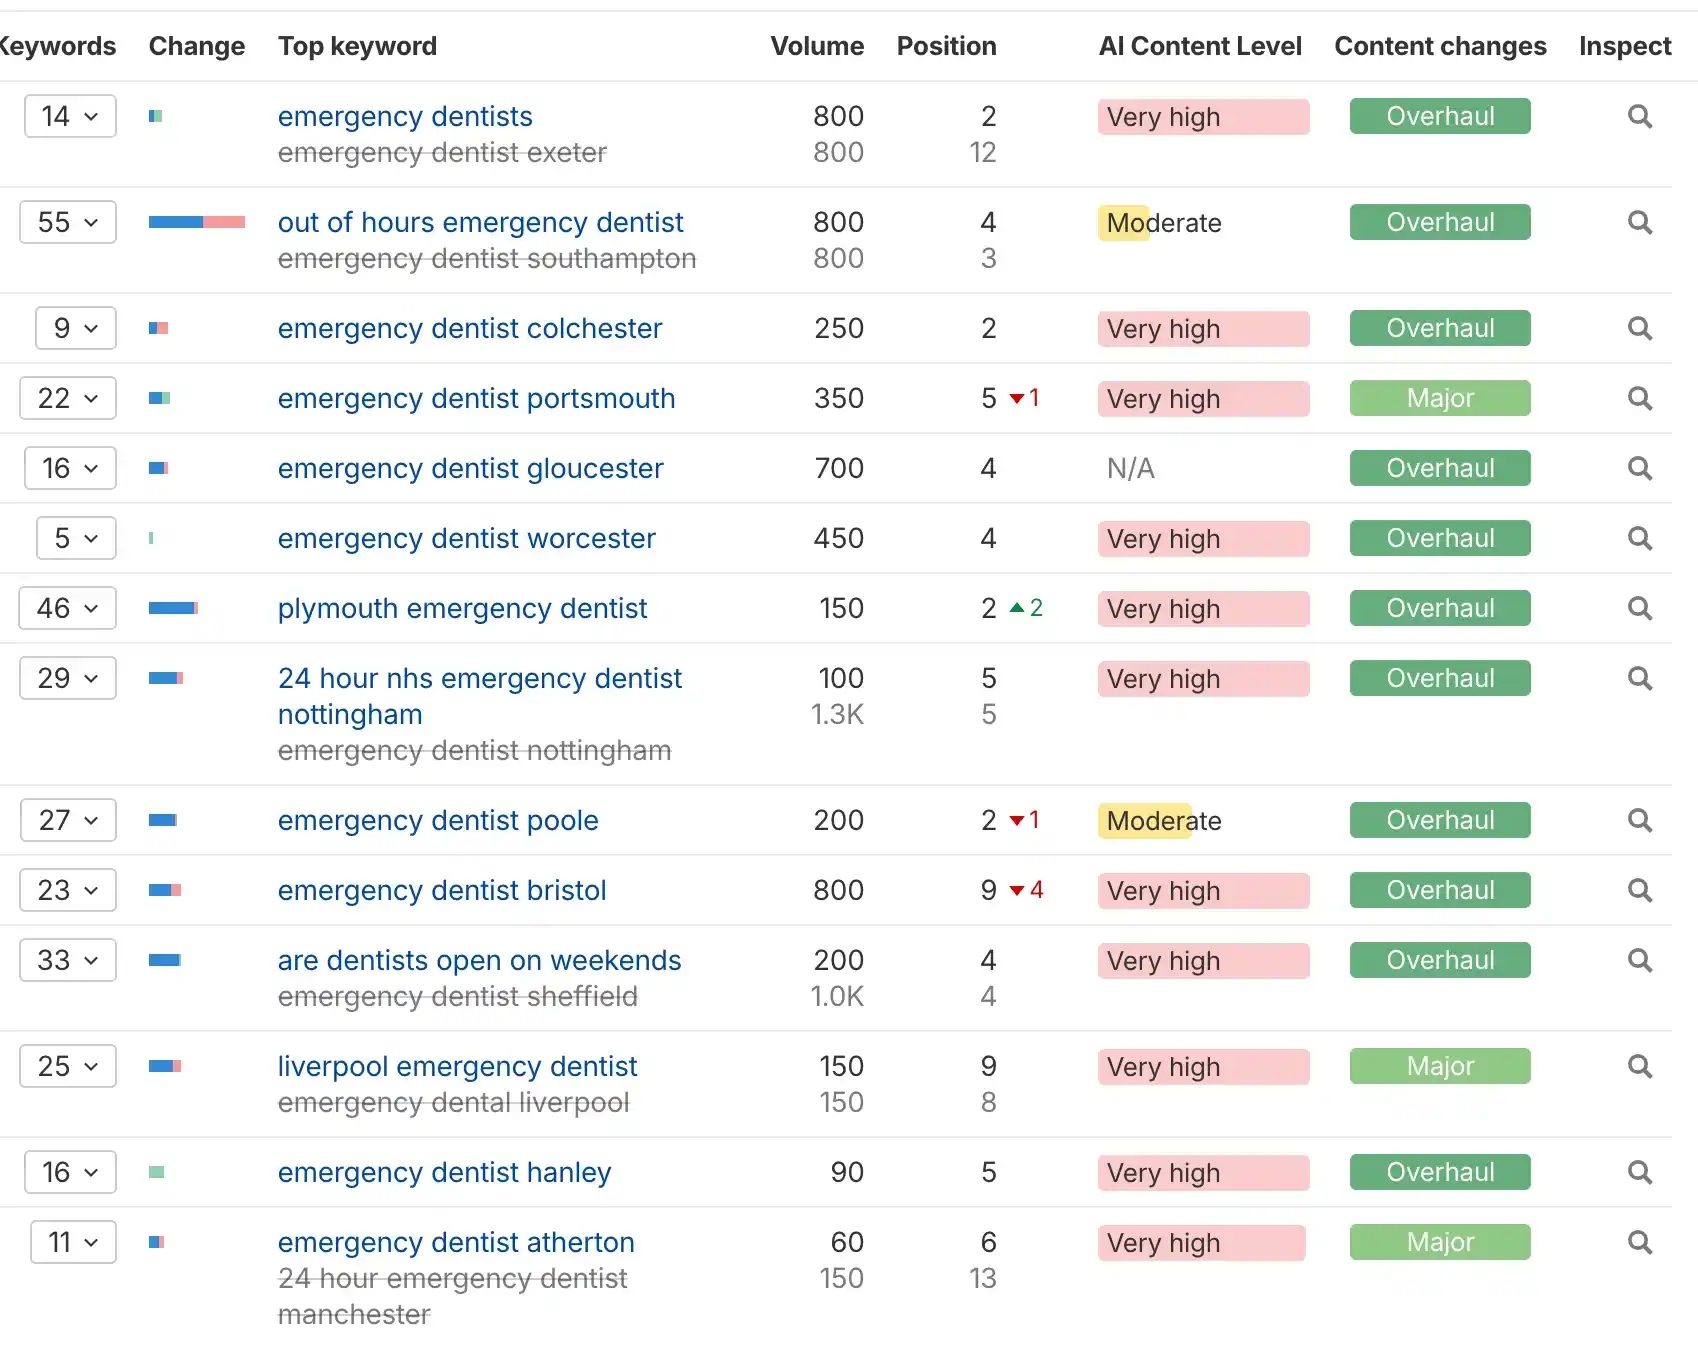Expand the 33 keywords dropdown
Screen dimensions: 1698x1346
click(x=68, y=961)
